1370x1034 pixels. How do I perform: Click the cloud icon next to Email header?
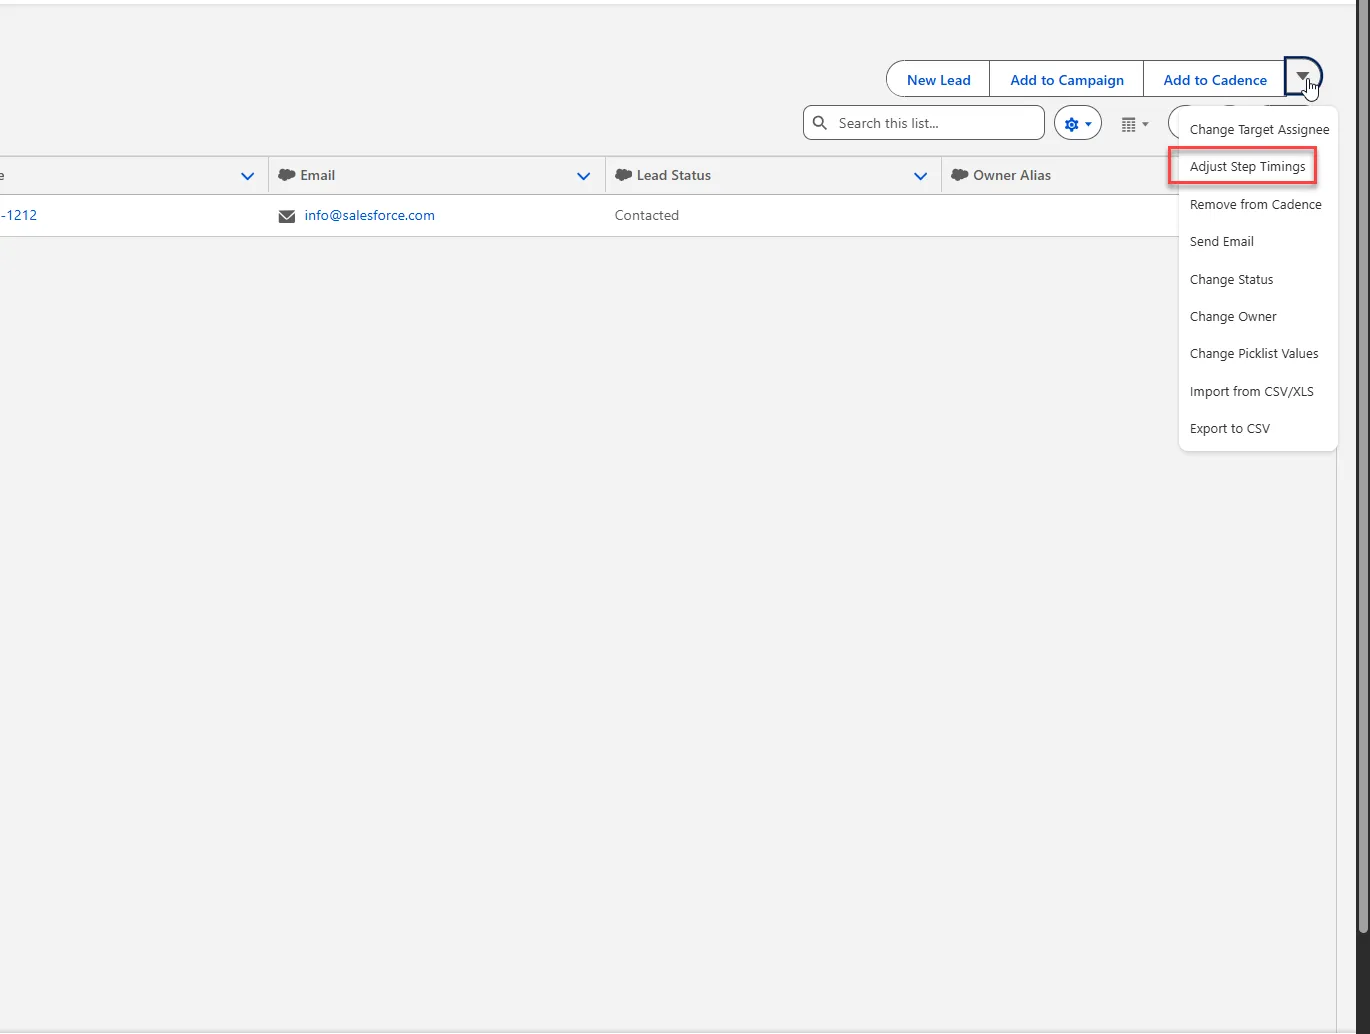click(x=286, y=175)
